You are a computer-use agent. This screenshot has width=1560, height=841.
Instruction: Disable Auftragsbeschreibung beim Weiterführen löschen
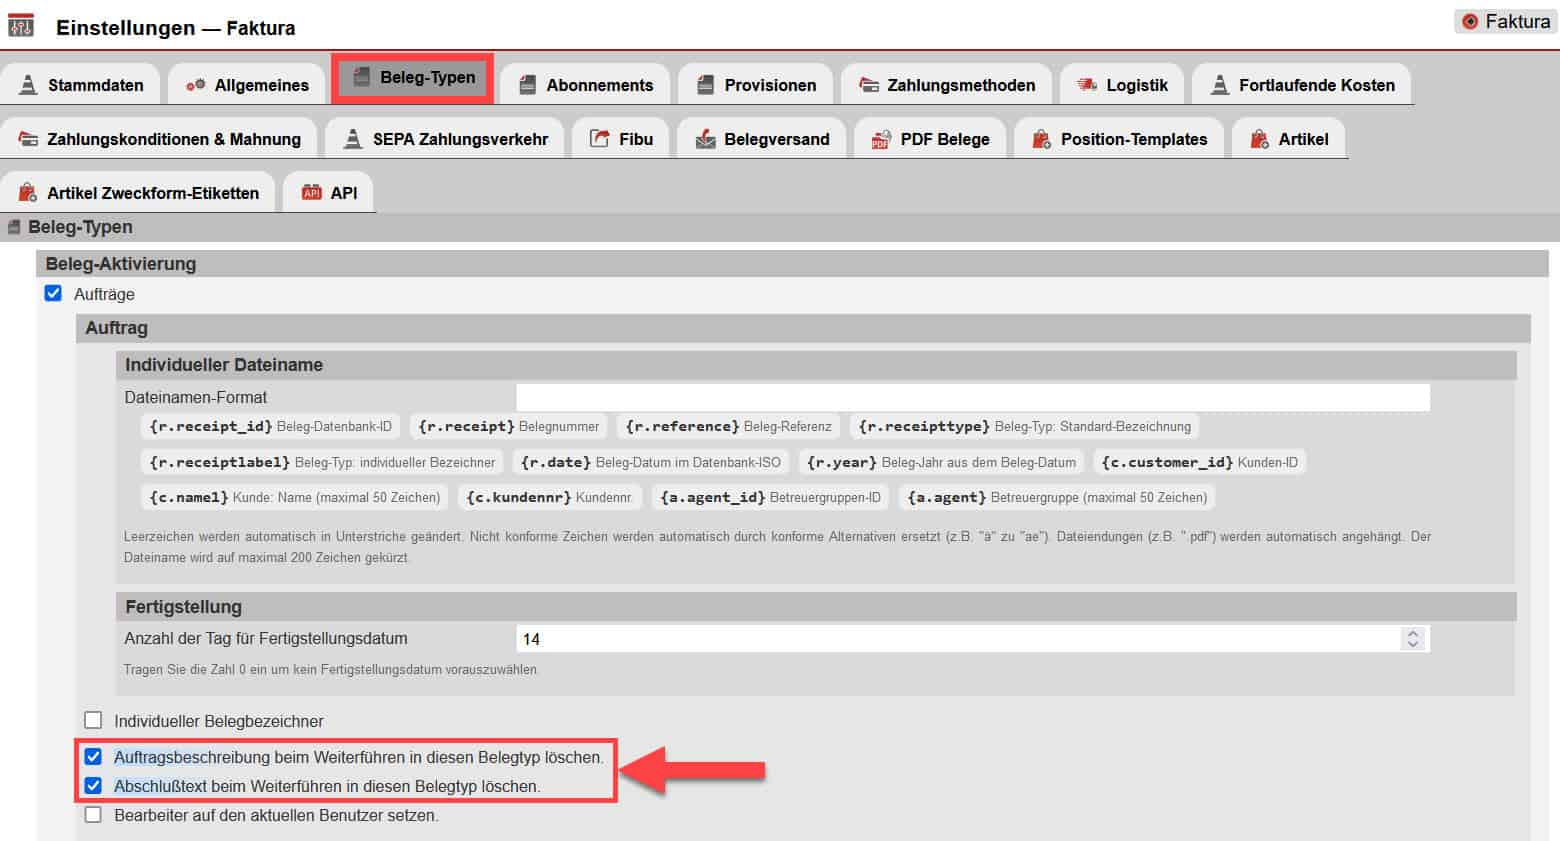(93, 756)
